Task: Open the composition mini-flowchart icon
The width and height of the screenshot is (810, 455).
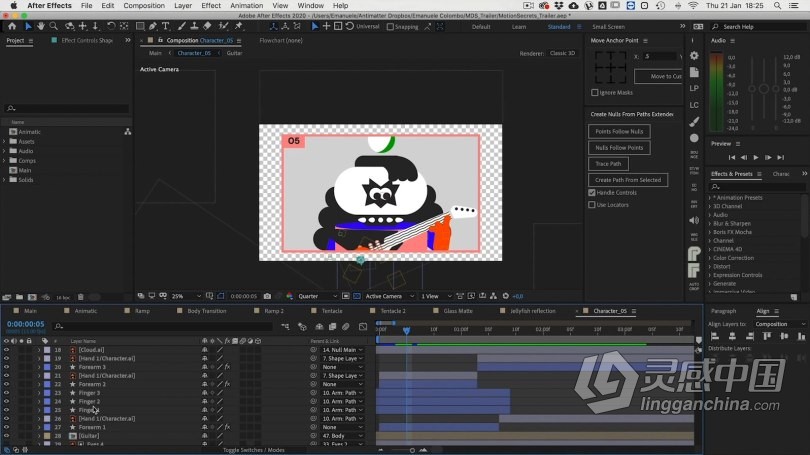Action: coord(286,326)
